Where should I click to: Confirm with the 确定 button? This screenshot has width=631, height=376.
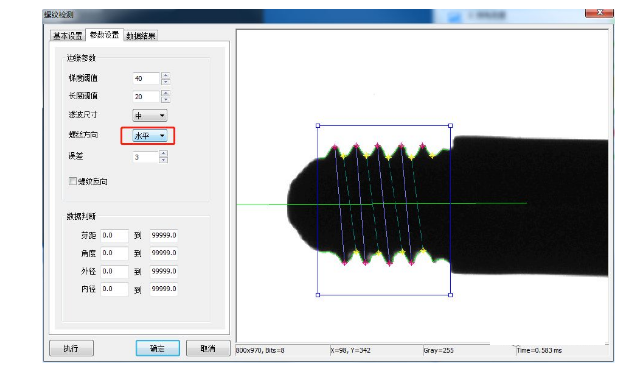click(x=157, y=348)
